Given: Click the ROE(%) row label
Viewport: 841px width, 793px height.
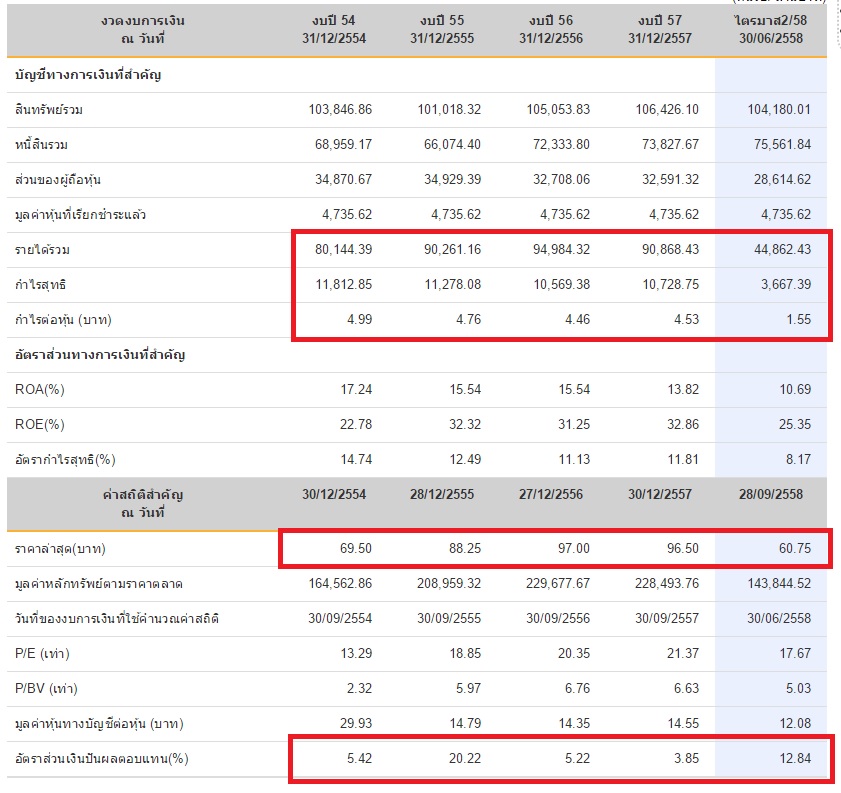Looking at the screenshot, I should 40,425.
